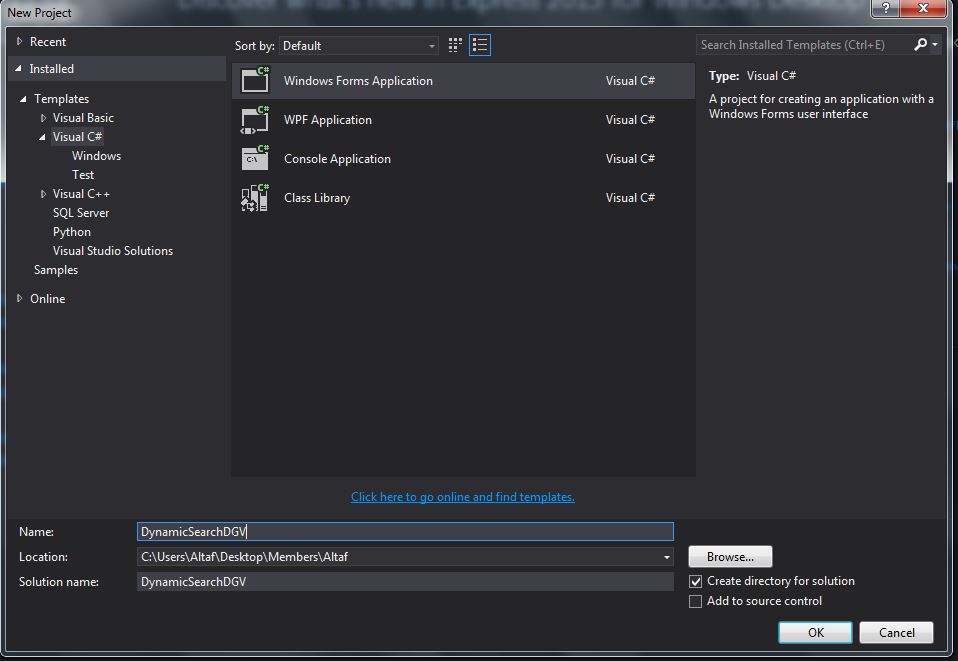Select the WPF Application template icon
Screen dimensions: 958x661
coord(255,120)
